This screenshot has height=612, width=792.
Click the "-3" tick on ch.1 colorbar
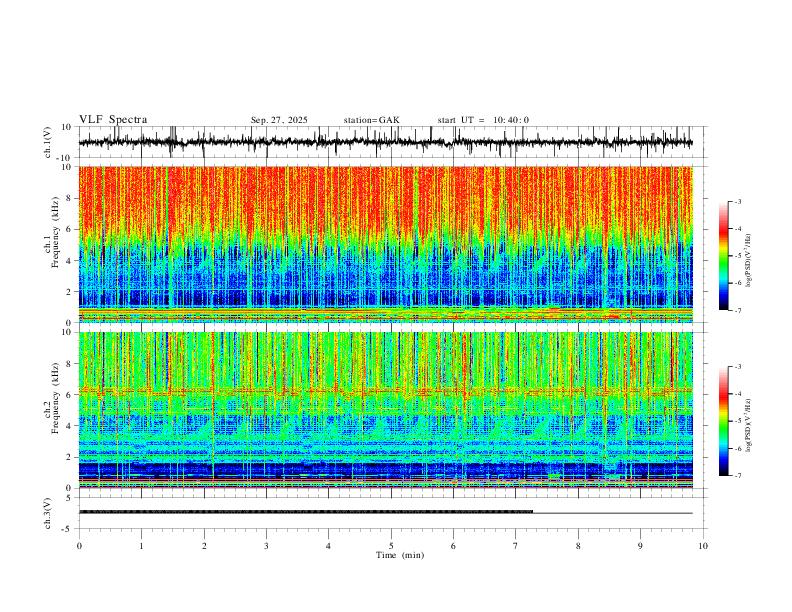coord(737,201)
